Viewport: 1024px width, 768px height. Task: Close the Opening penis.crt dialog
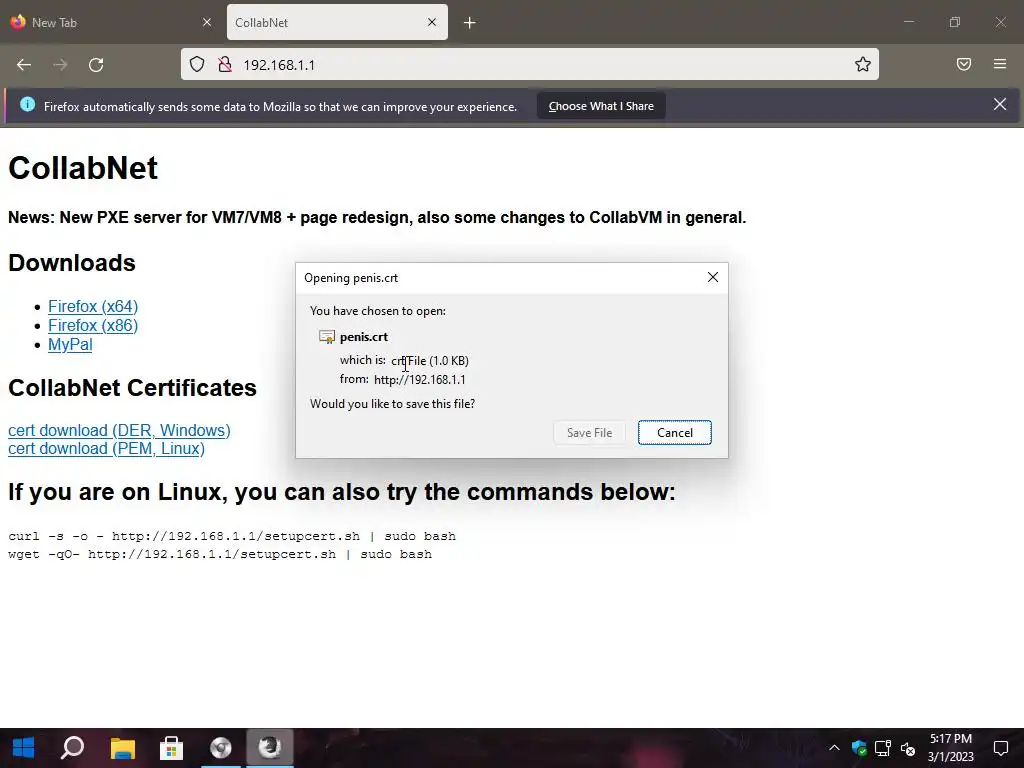(x=713, y=278)
